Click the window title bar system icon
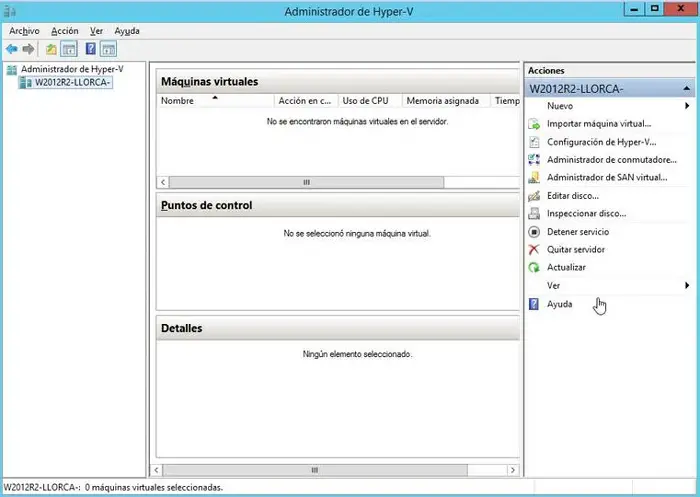The height and width of the screenshot is (497, 700). pyautogui.click(x=10, y=11)
